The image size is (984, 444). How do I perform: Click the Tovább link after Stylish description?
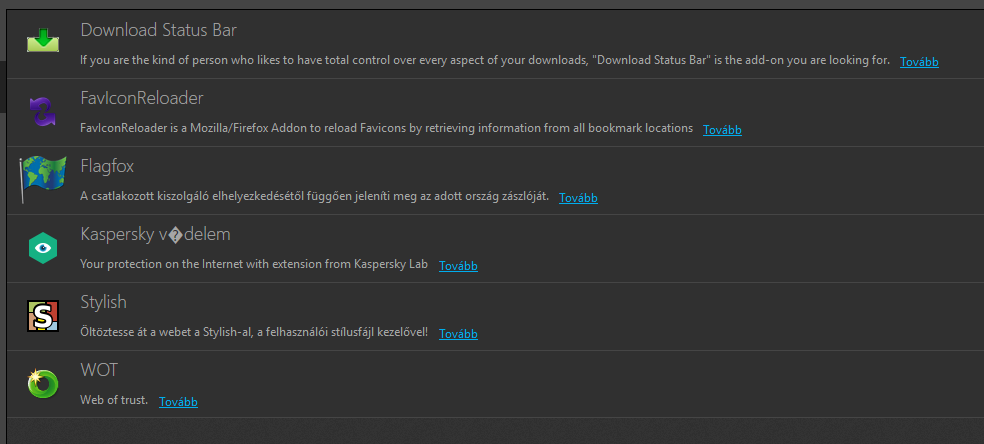(x=458, y=333)
